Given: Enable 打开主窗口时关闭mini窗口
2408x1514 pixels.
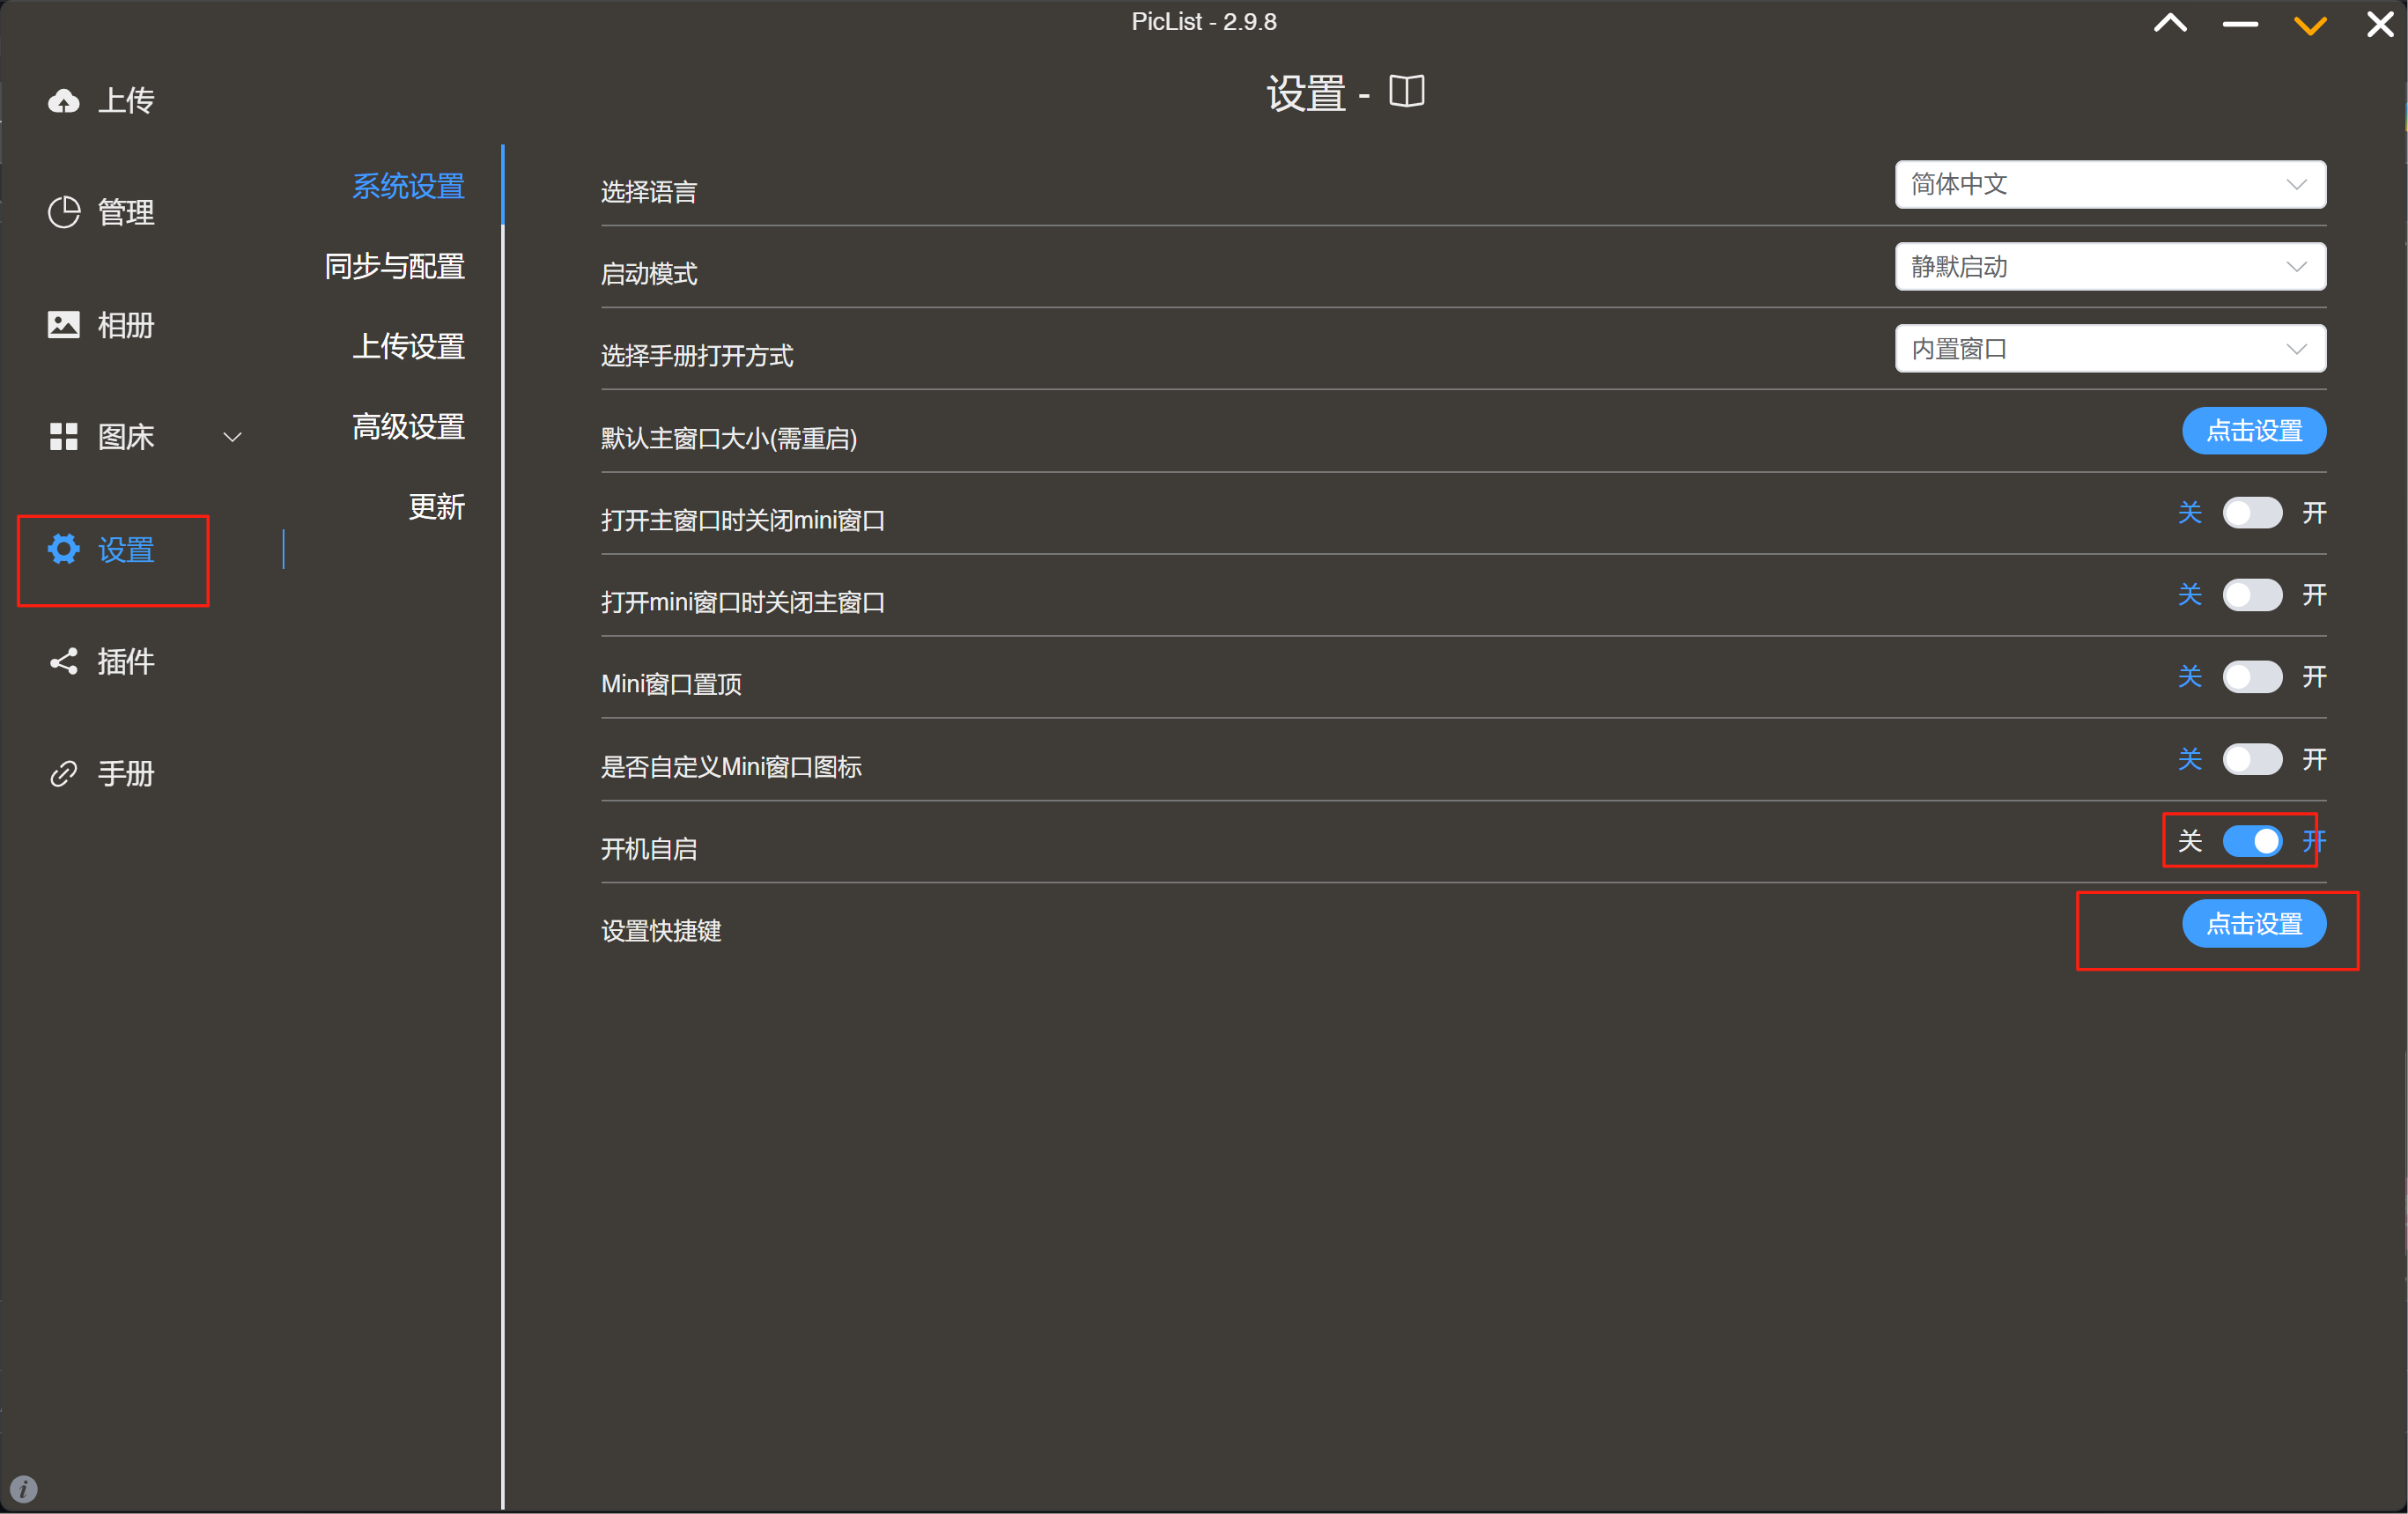Looking at the screenshot, I should 2253,513.
